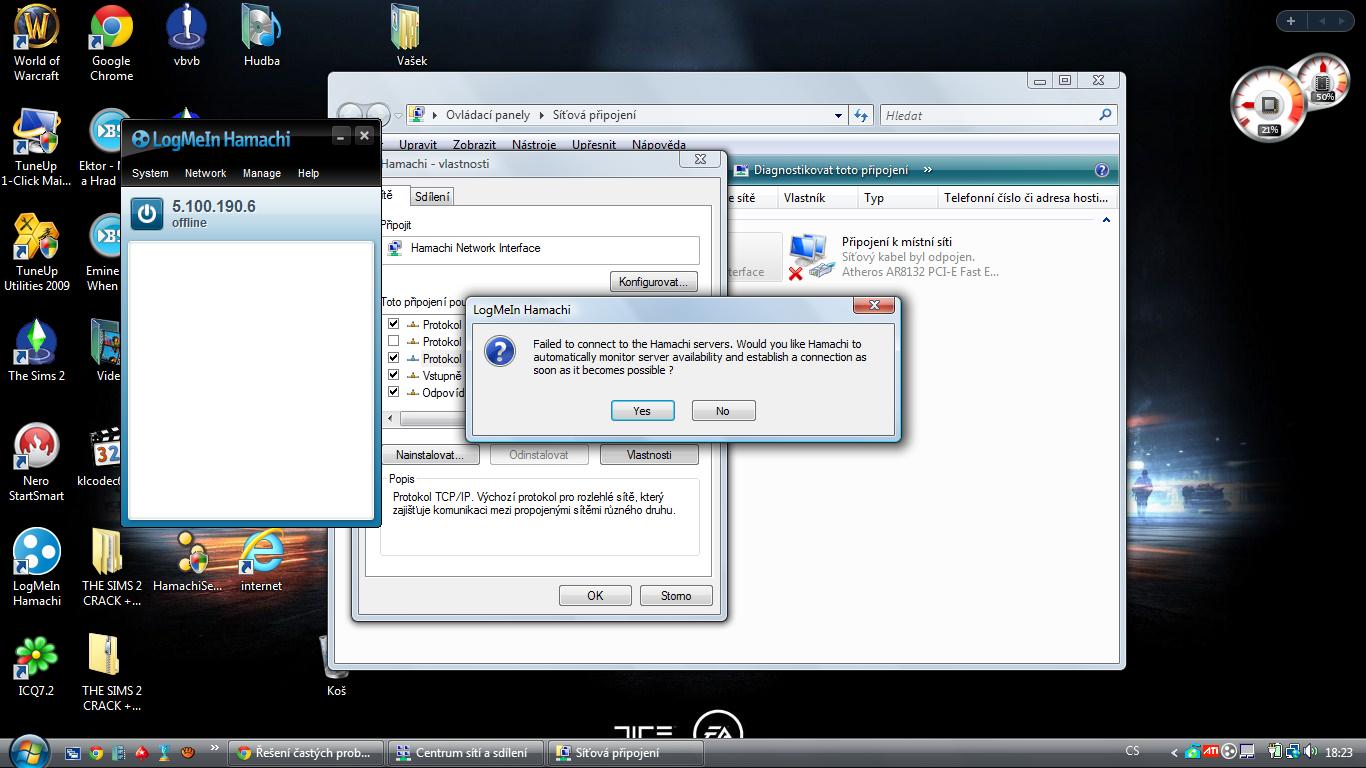Select the Připojení k místní síti adapter icon
The height and width of the screenshot is (768, 1366).
[x=809, y=257]
